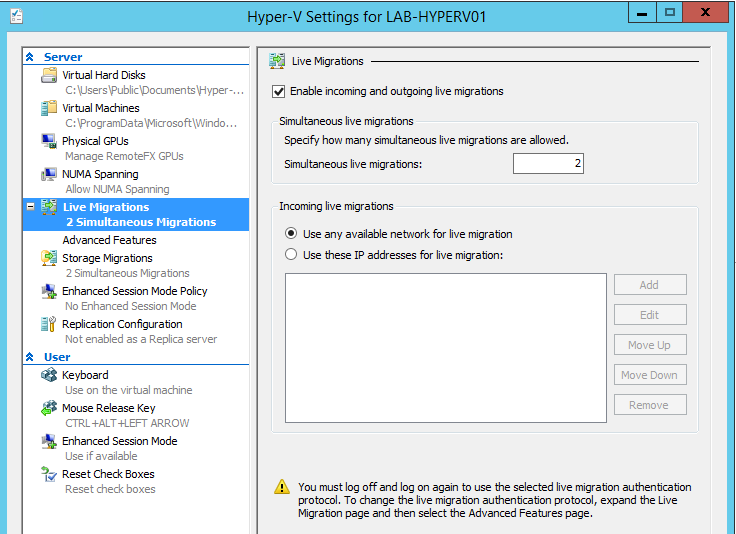Click '2 Simultaneous Migrations' under Storage Migrations

coord(128,273)
